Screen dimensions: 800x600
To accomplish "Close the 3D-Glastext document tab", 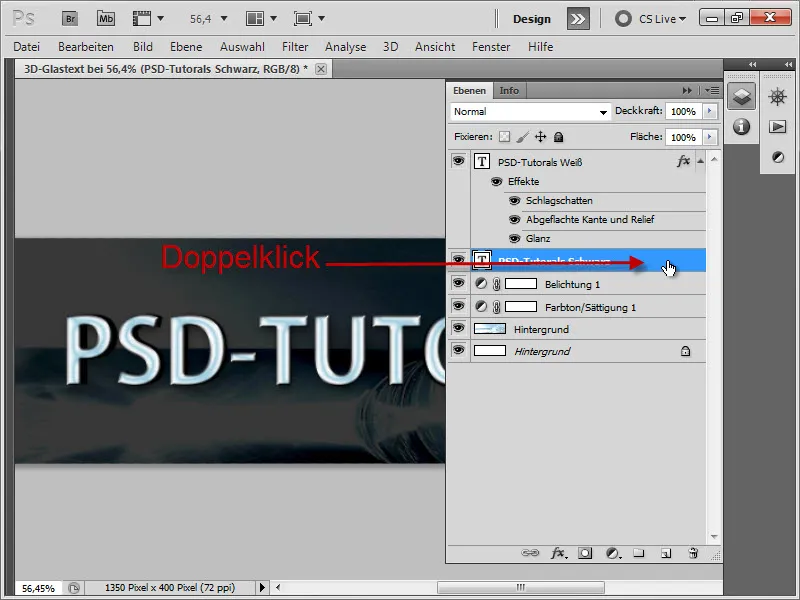I will point(320,69).
